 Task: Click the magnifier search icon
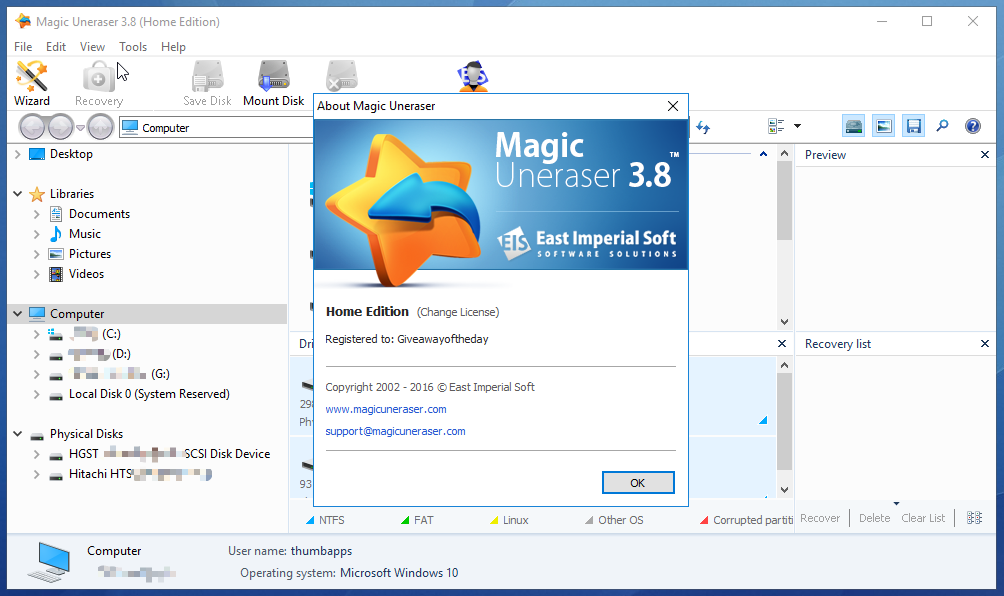coord(943,126)
